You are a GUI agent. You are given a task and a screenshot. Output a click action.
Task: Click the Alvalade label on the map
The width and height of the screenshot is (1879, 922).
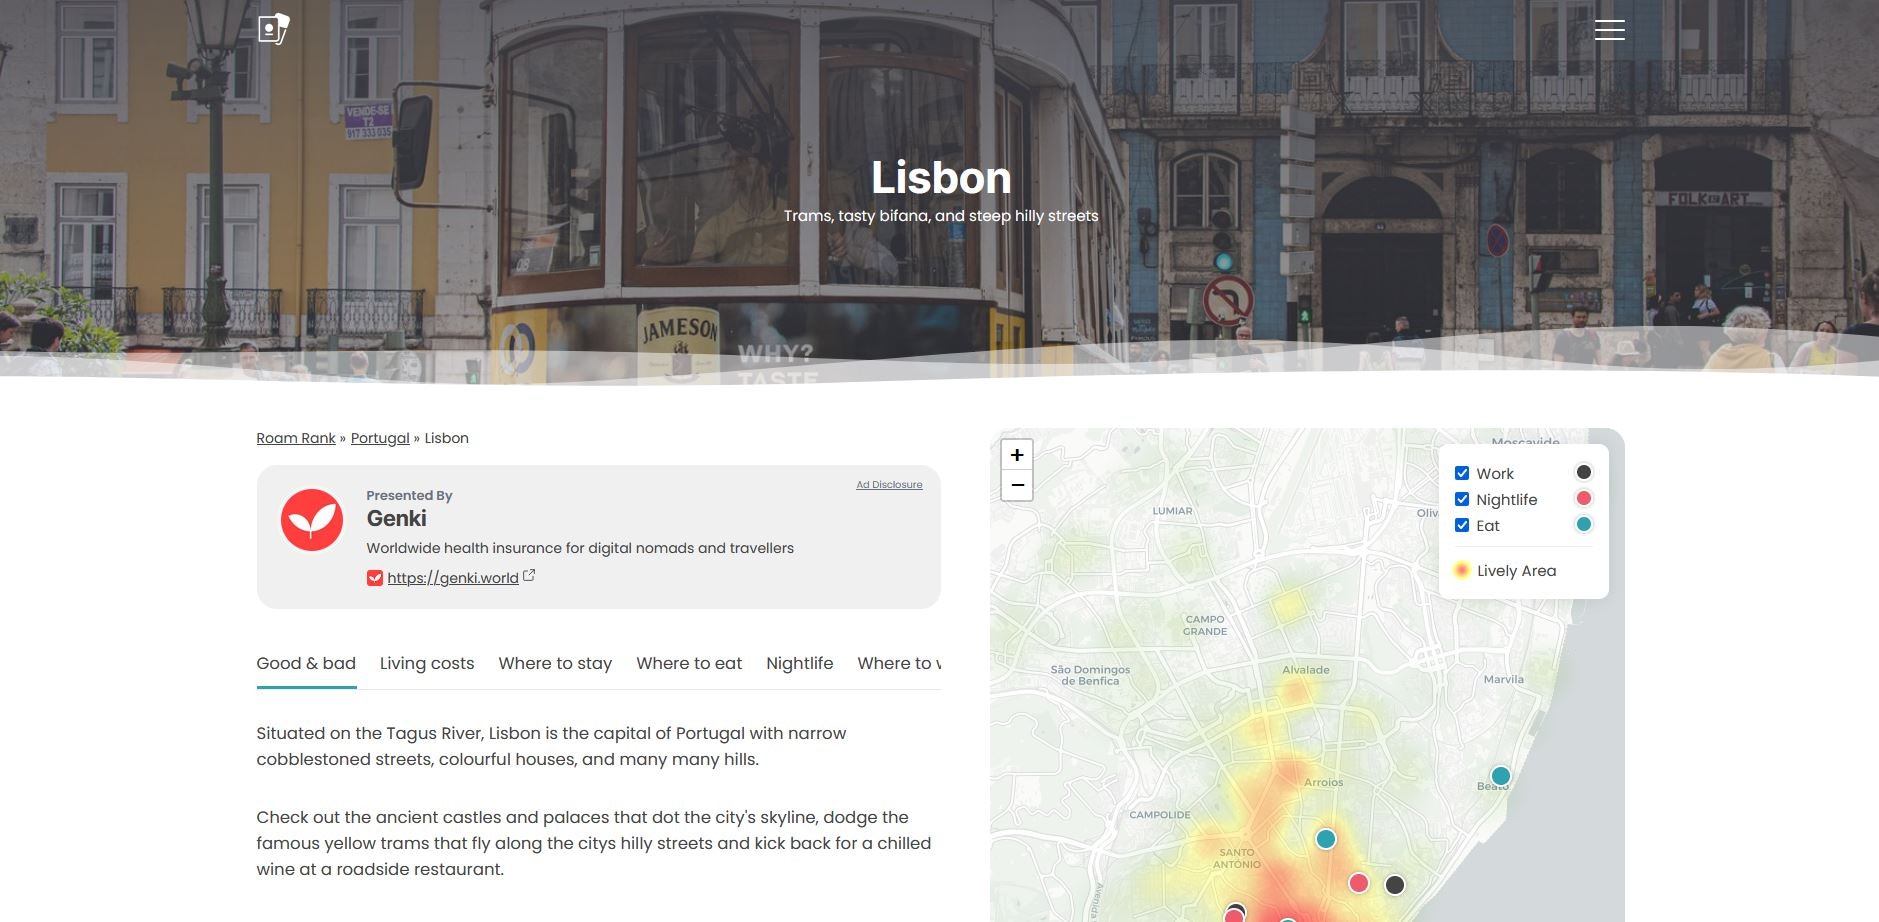pos(1306,670)
